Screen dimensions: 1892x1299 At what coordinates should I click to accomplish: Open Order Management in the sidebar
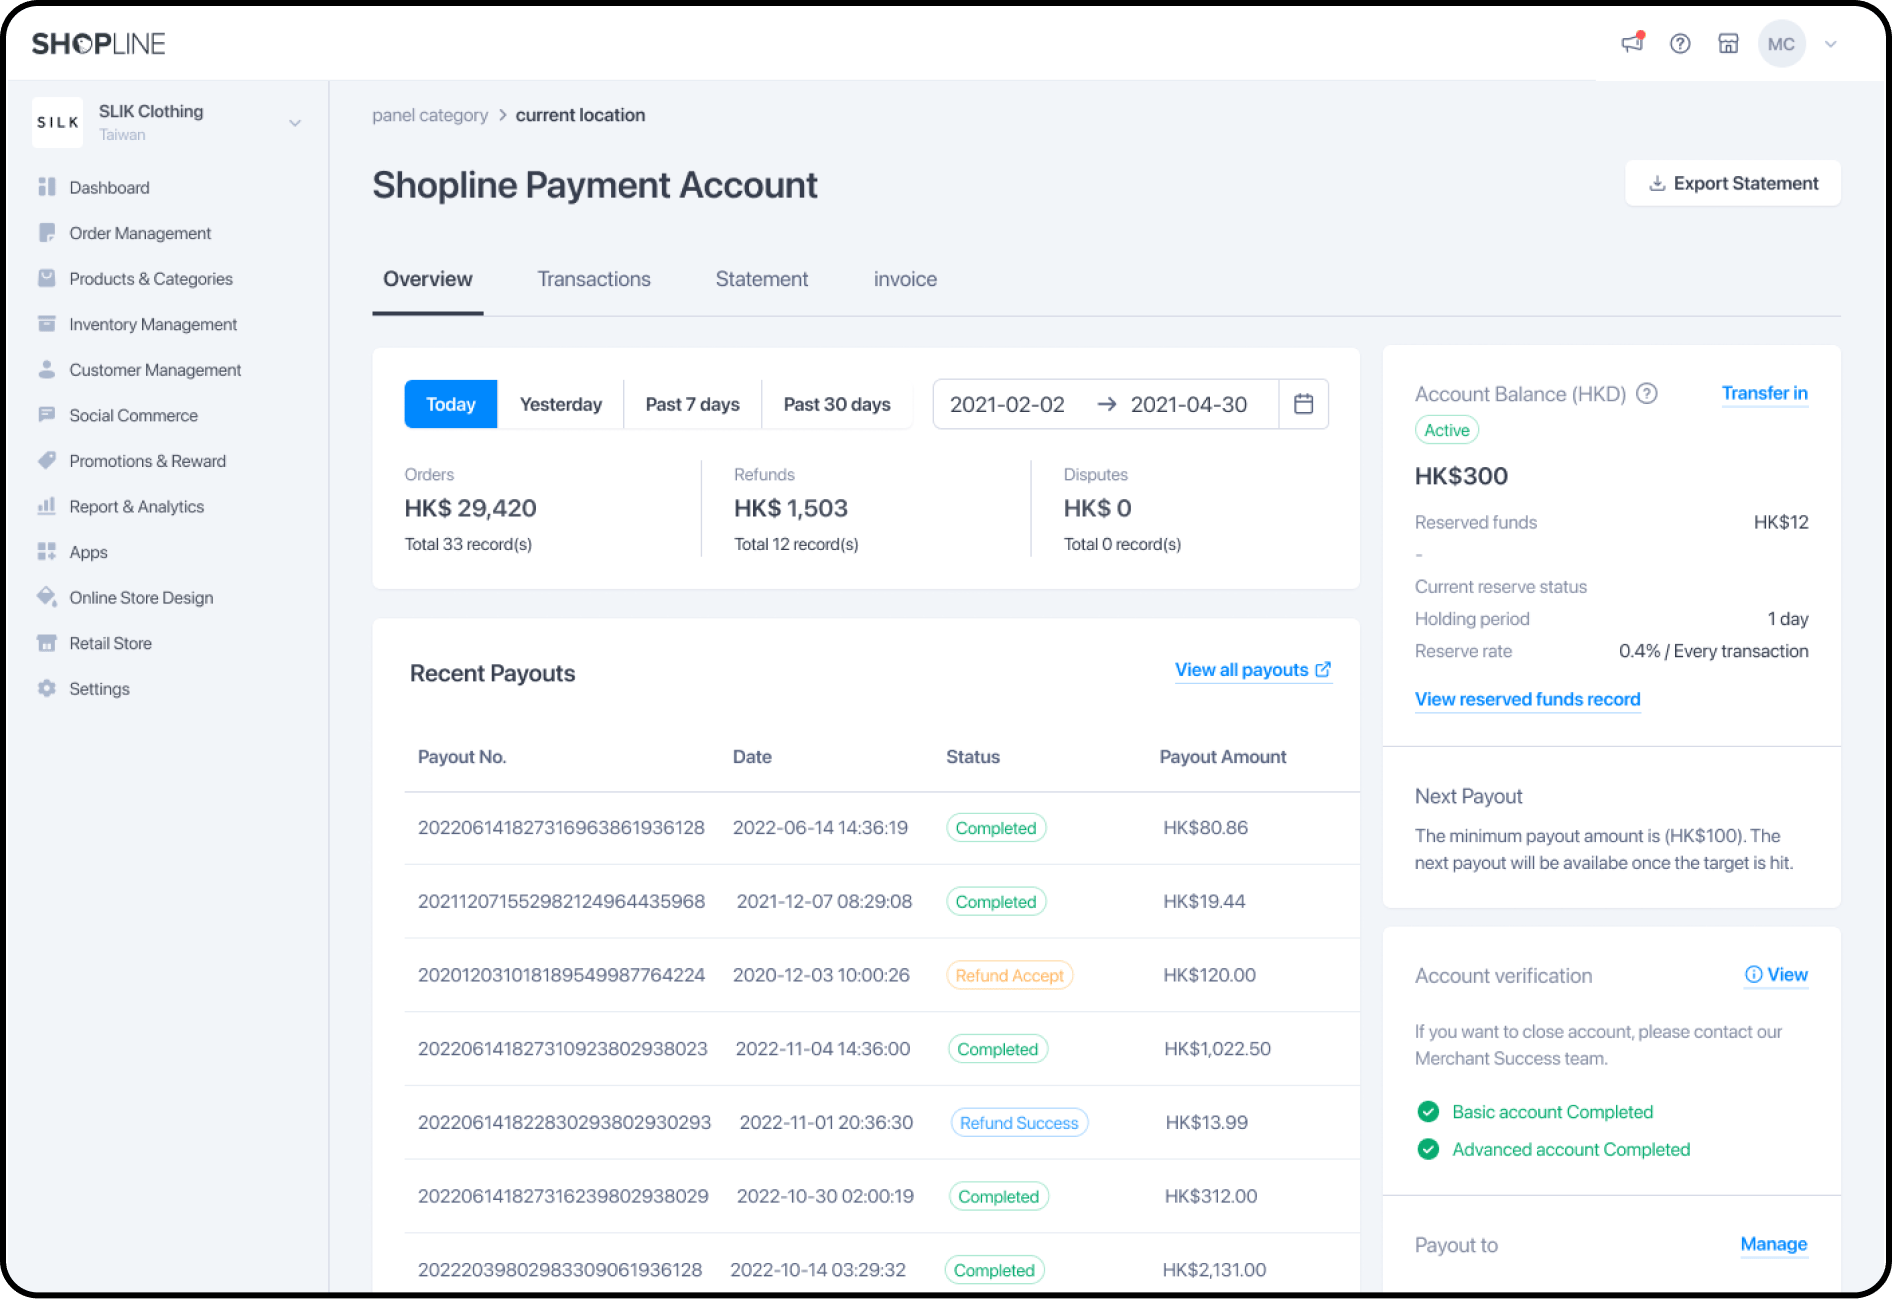140,233
